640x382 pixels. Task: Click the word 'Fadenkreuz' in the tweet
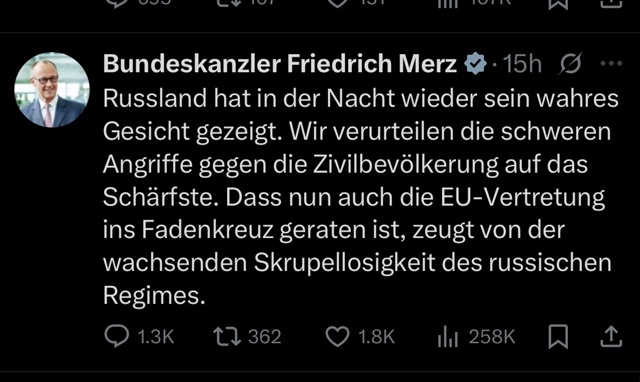(207, 230)
